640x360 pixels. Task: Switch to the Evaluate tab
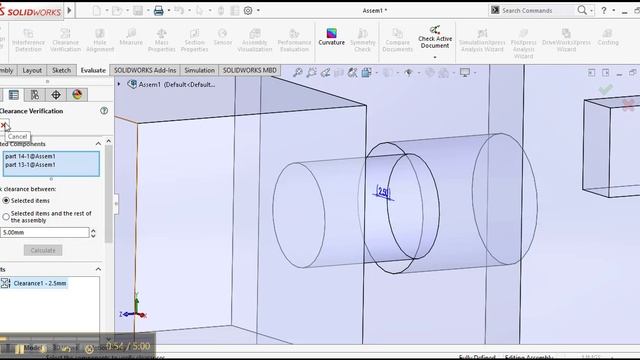click(x=93, y=70)
